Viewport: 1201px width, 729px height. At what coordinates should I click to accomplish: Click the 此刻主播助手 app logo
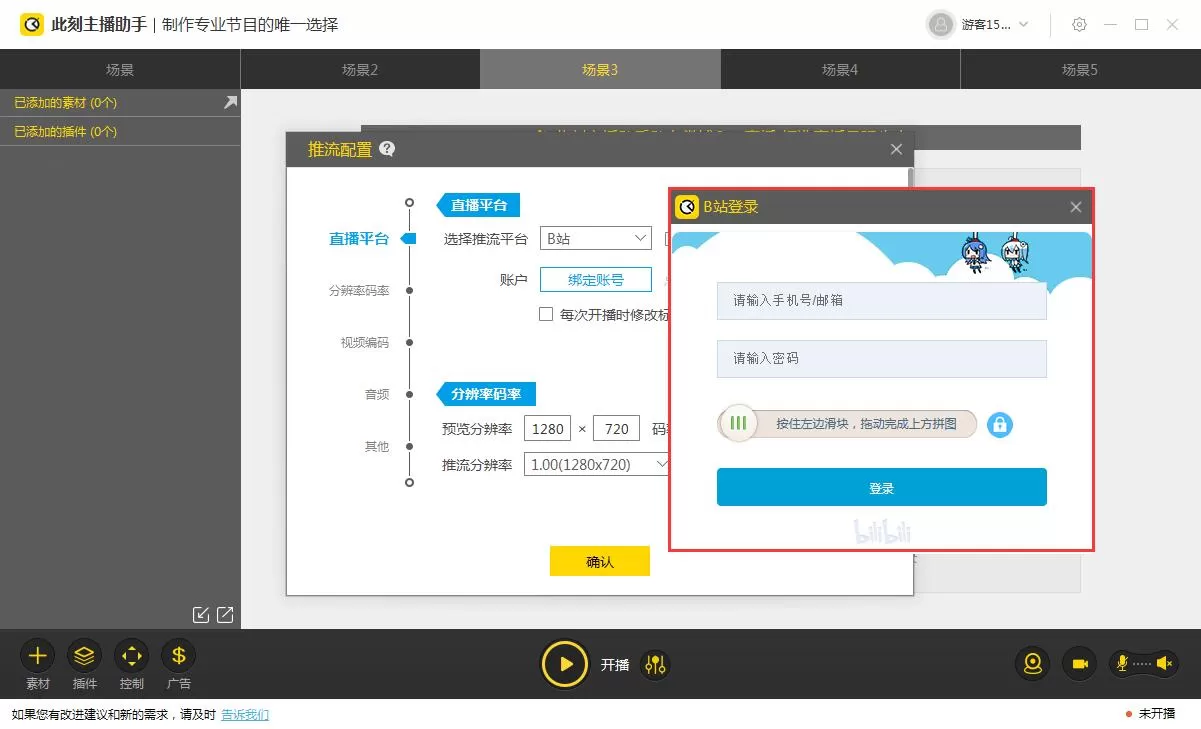tap(32, 24)
